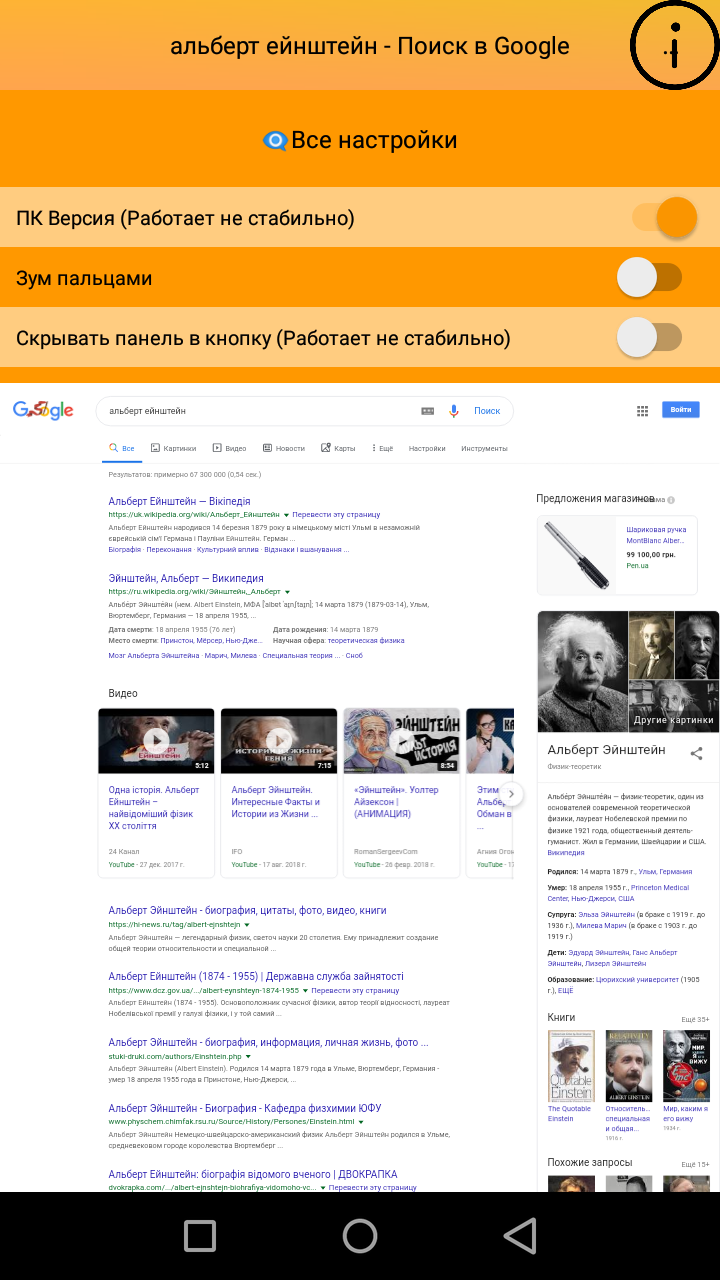
Task: Tap the Android recent apps square button
Action: click(200, 1236)
